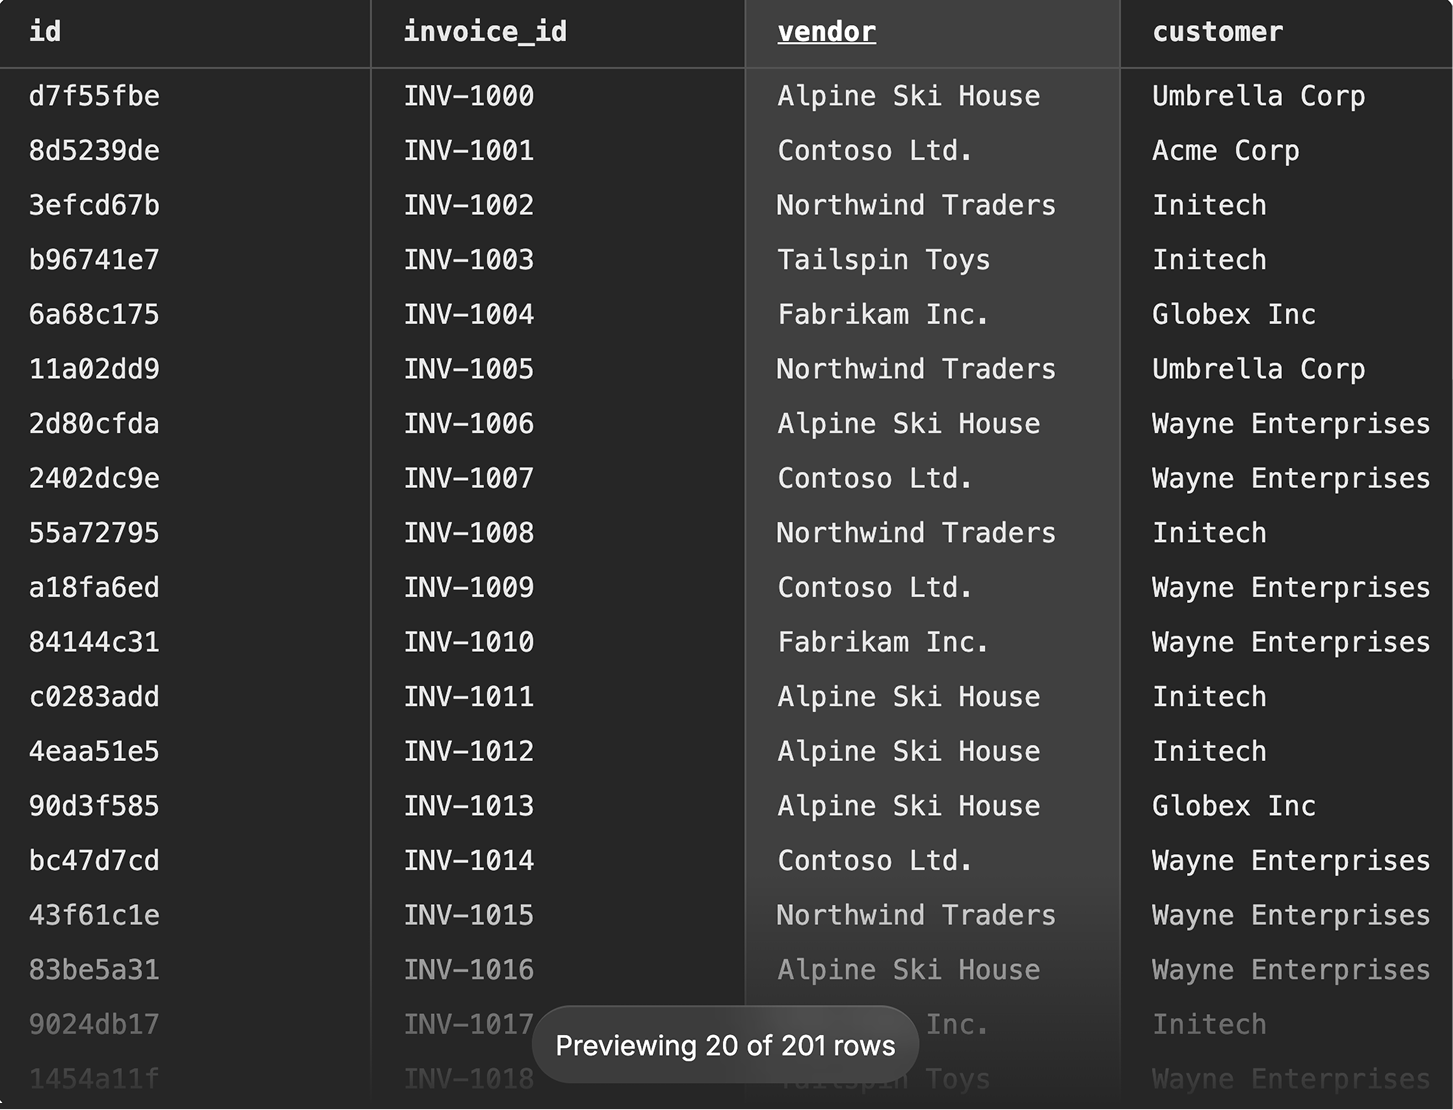Sort by the vendor column header

tap(826, 32)
